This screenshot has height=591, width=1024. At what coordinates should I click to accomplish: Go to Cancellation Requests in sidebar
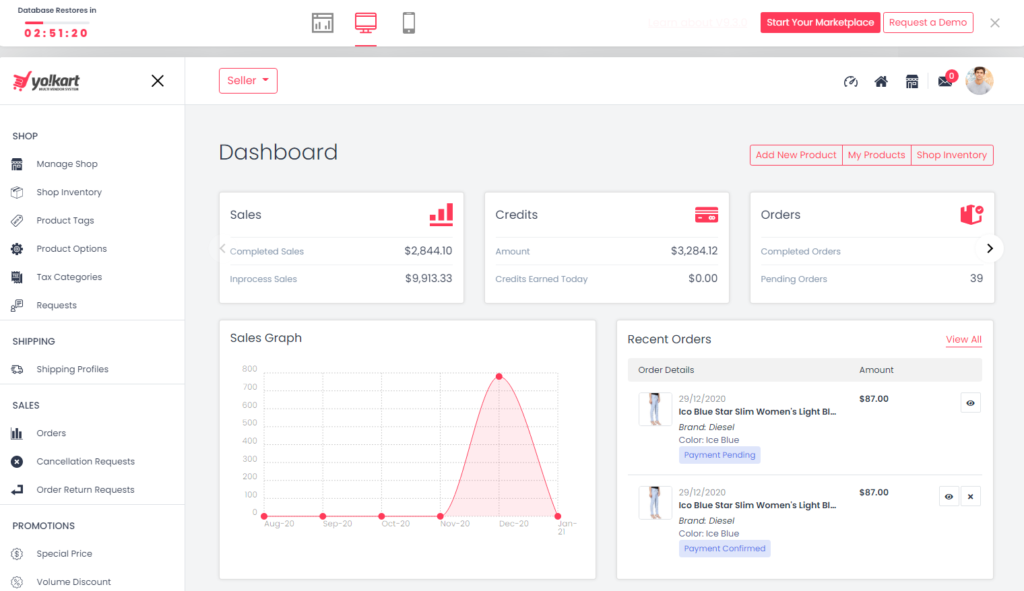pos(85,462)
